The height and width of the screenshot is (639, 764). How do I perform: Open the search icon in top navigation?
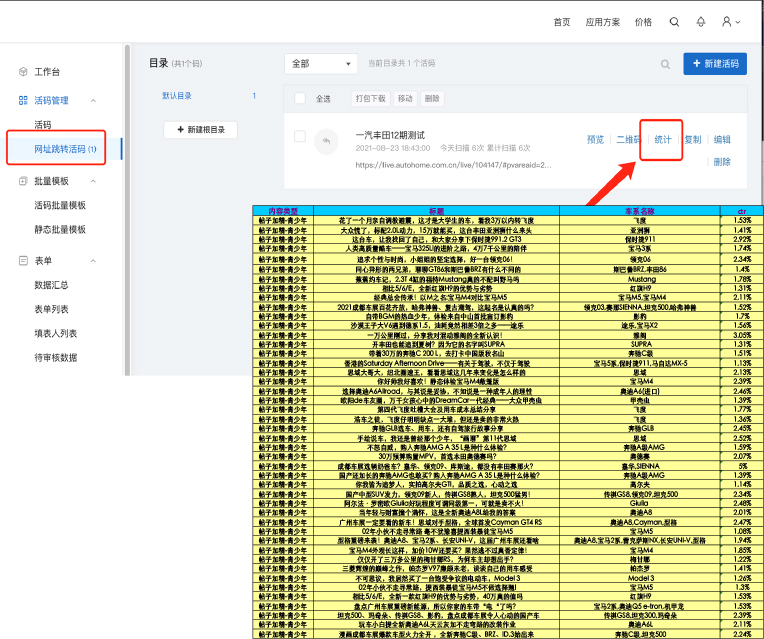tap(674, 22)
